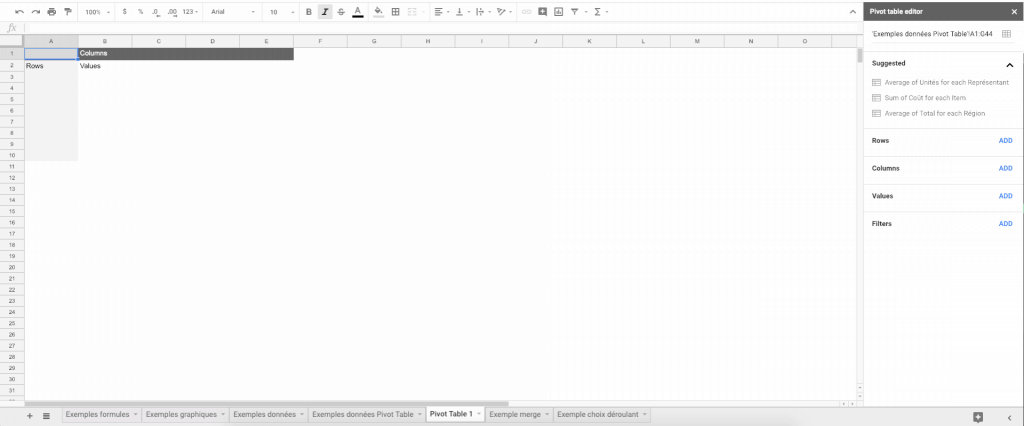Toggle italic formatting
The image size is (1024, 426).
(325, 12)
